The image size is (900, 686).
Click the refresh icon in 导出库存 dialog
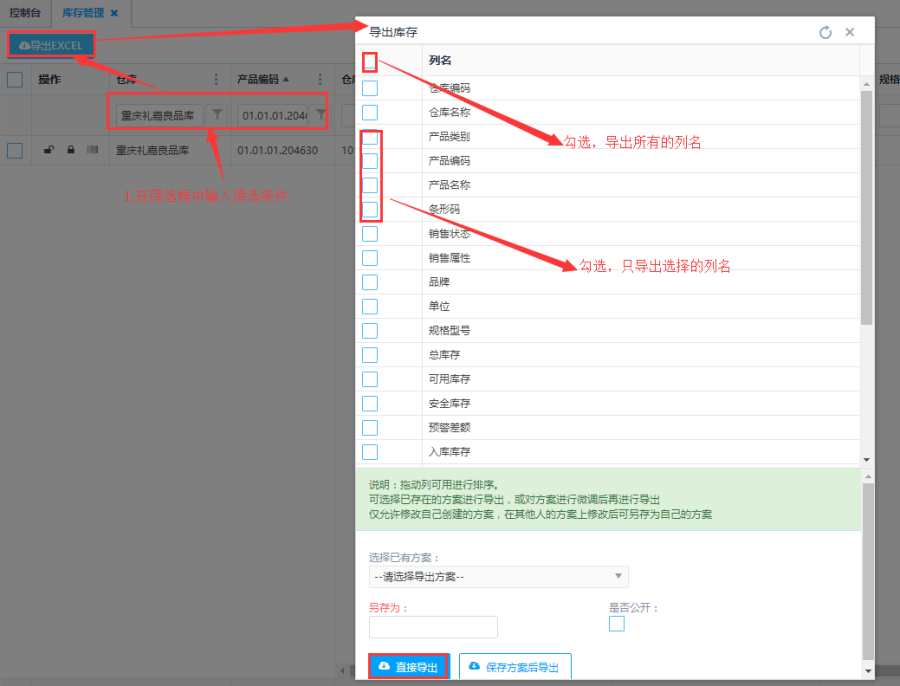pos(825,32)
